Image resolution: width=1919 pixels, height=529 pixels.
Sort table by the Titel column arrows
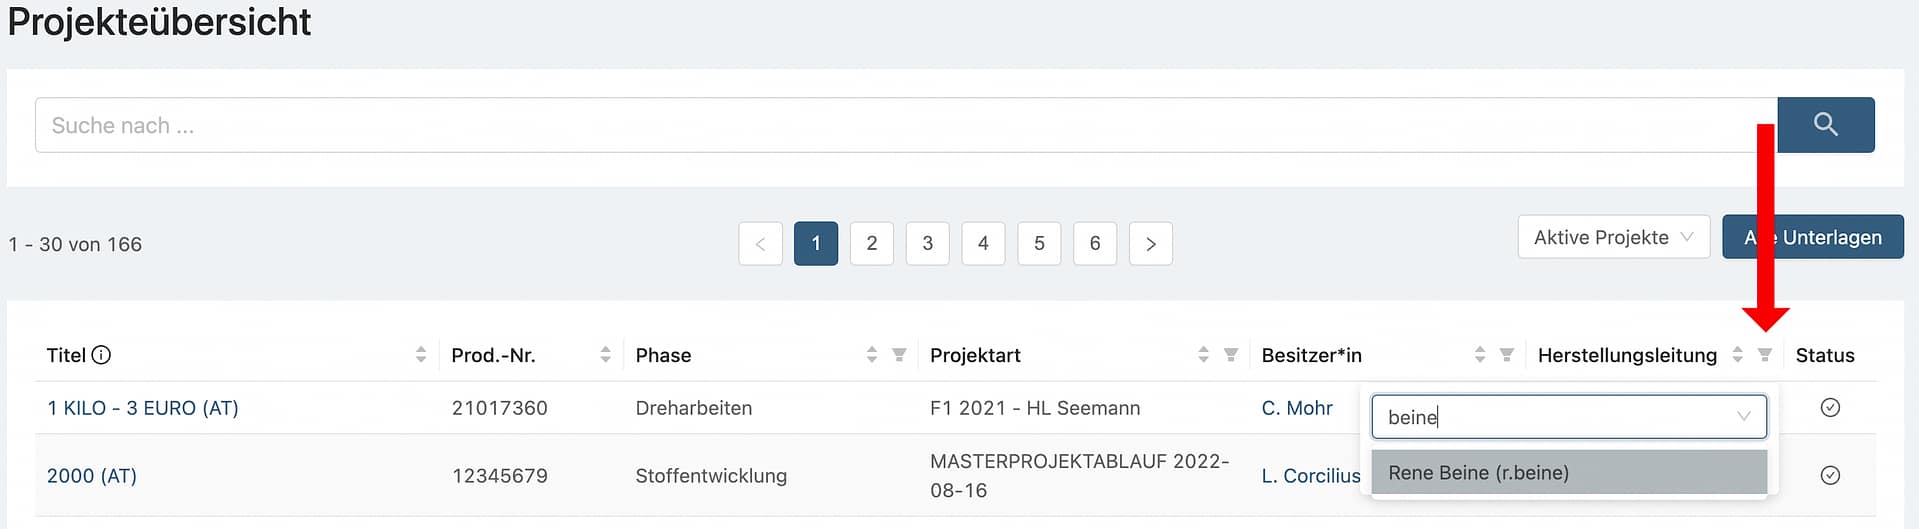tap(421, 355)
